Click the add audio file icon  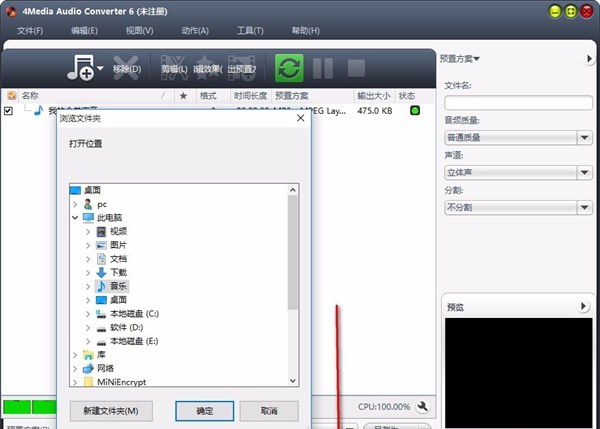coord(80,68)
